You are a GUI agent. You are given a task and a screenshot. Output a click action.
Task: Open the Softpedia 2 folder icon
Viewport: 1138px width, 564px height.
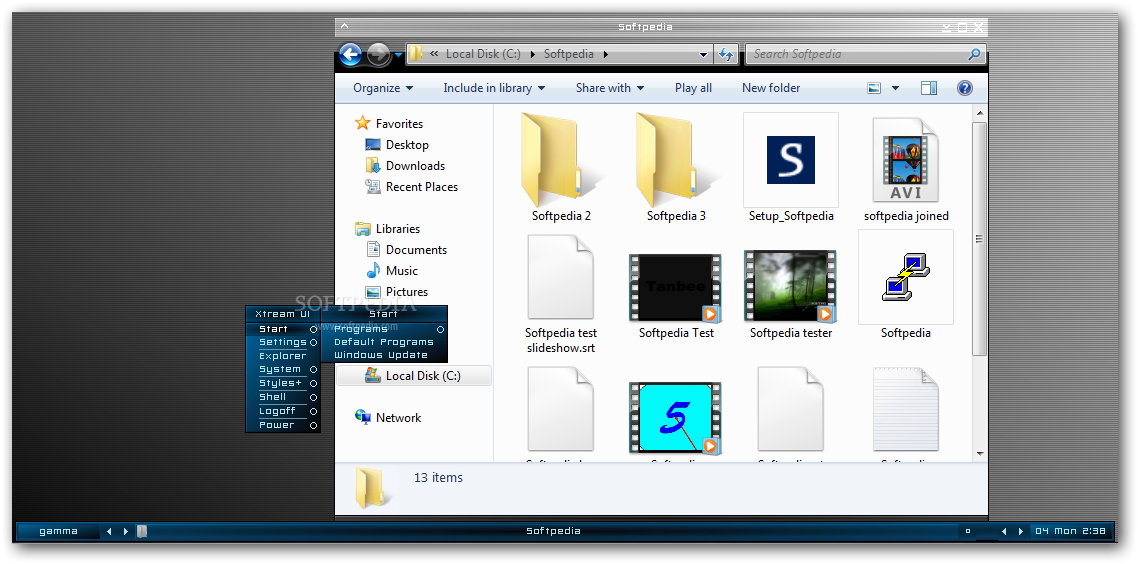click(x=561, y=160)
